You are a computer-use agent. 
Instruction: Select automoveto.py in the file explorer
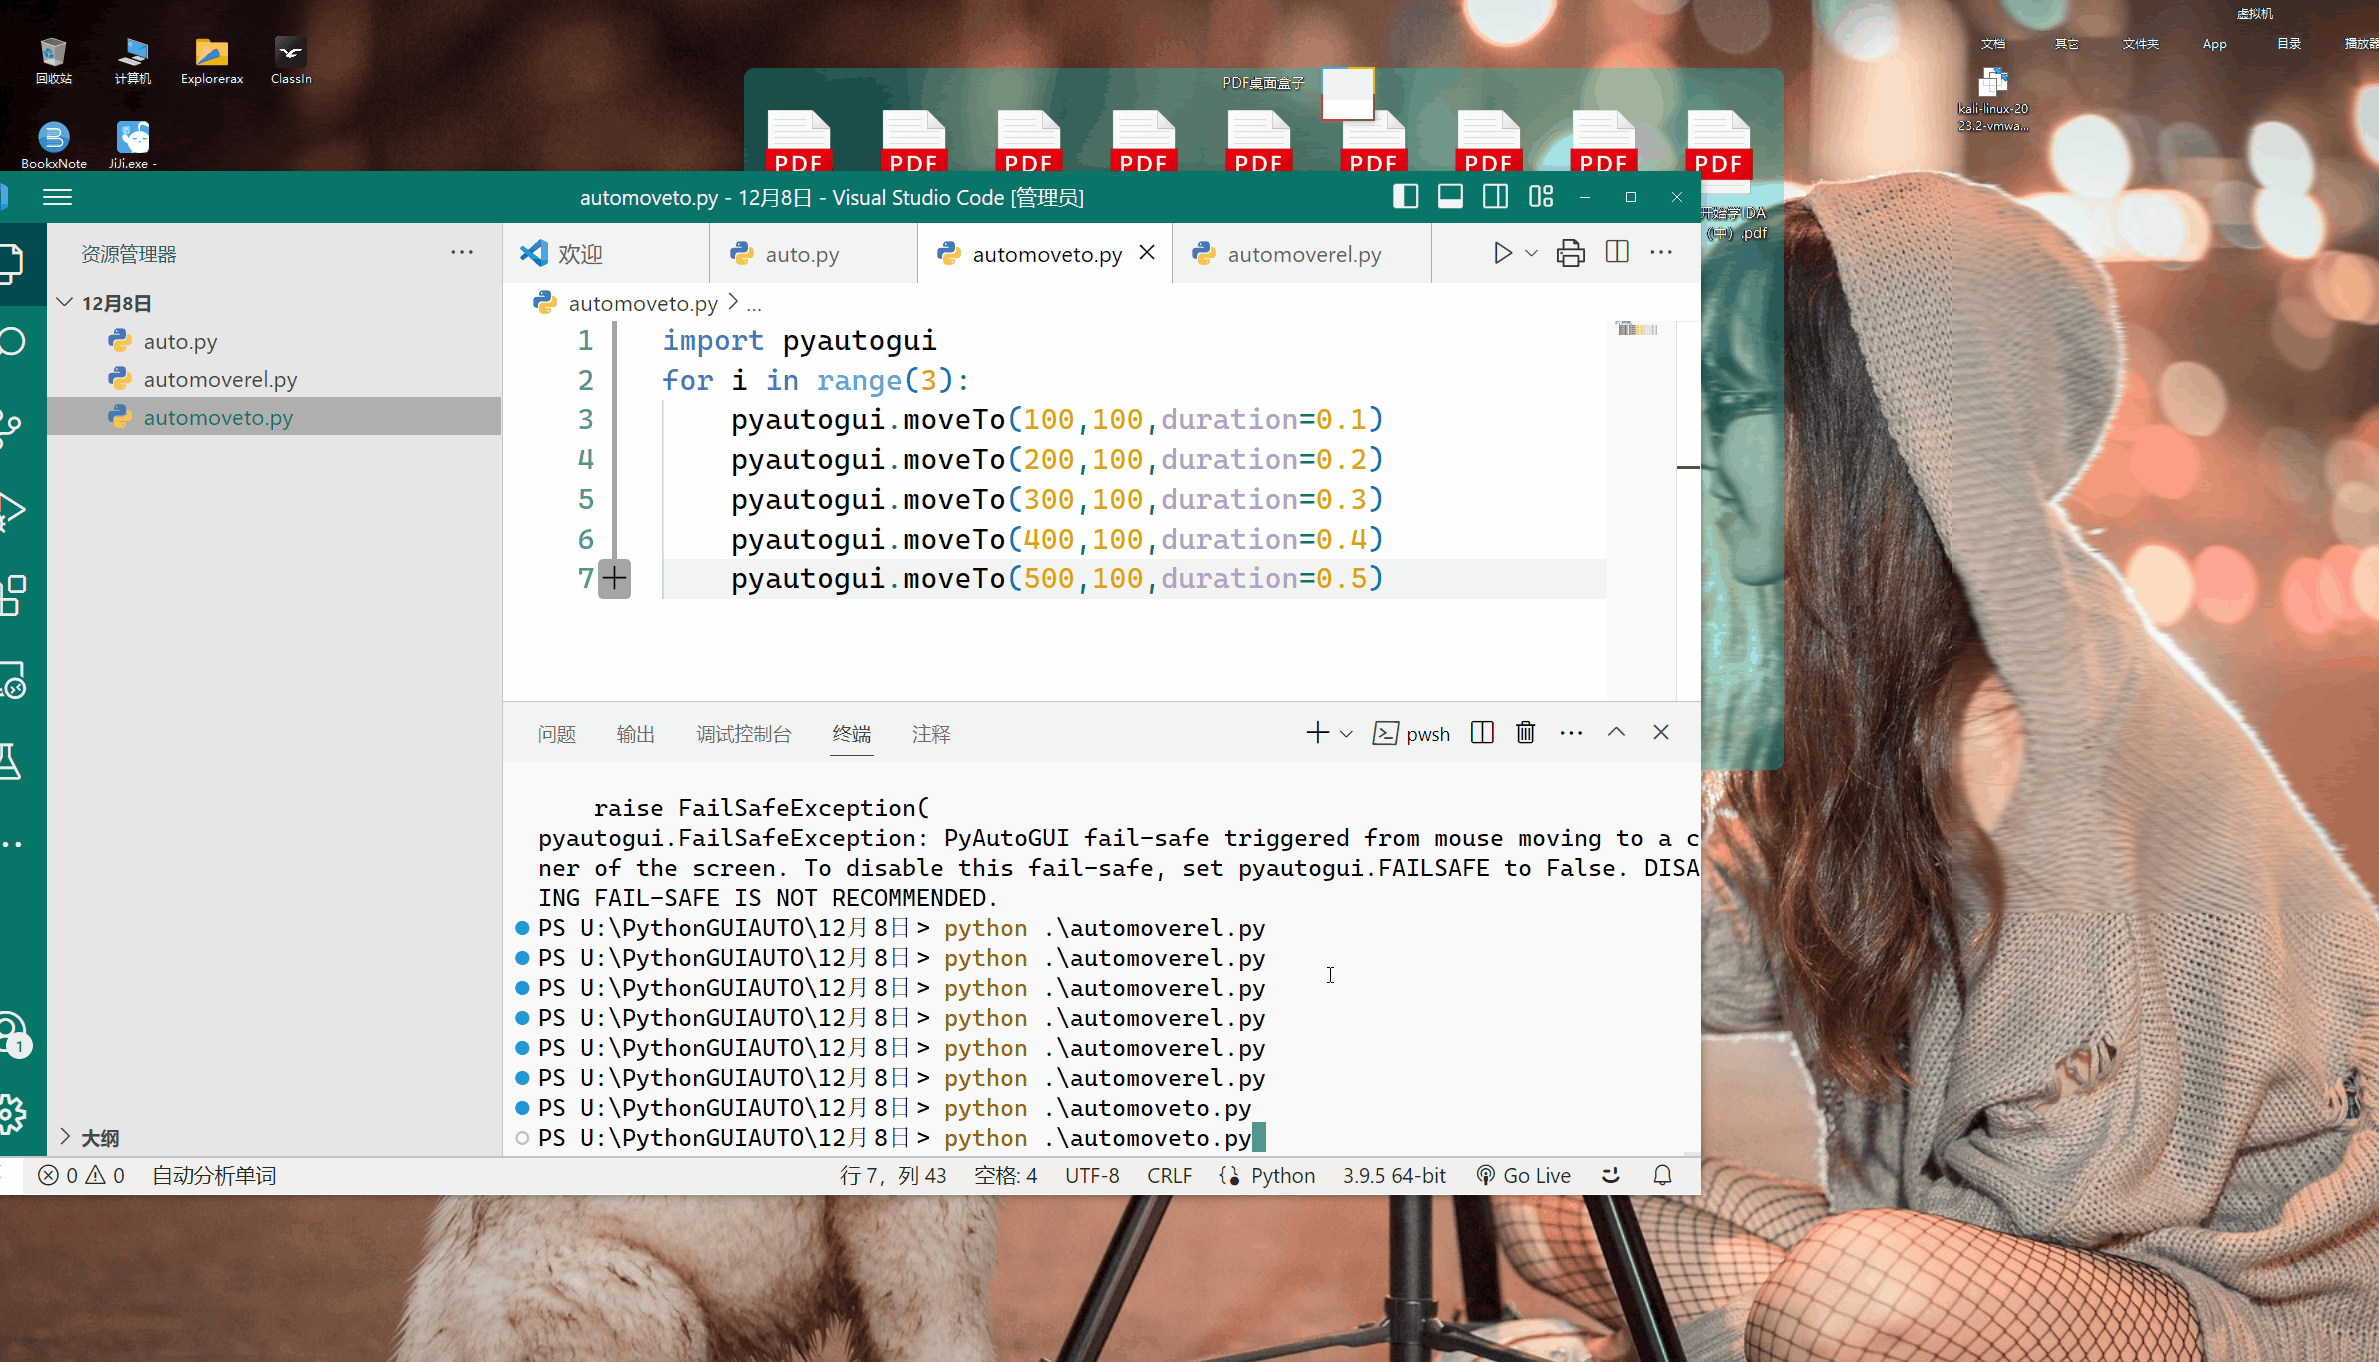(274, 417)
